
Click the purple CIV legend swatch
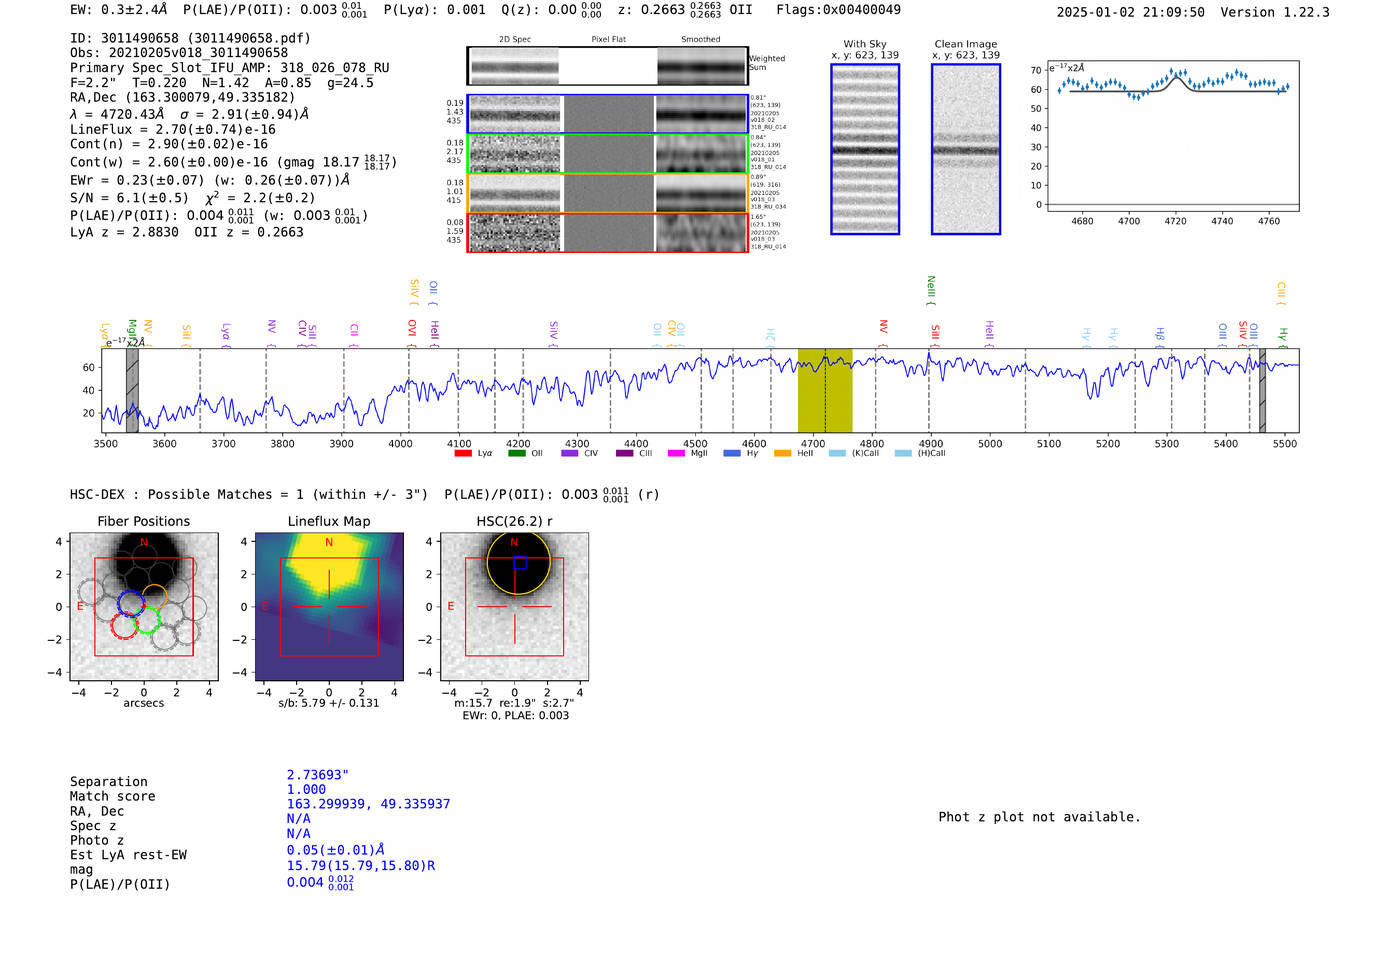coord(570,453)
